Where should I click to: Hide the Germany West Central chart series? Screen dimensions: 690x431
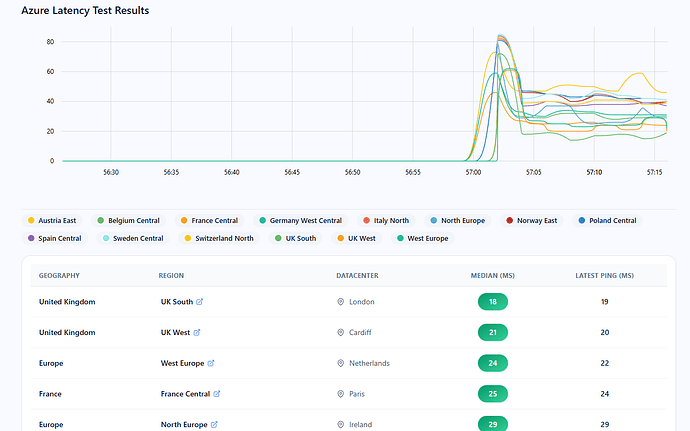300,221
